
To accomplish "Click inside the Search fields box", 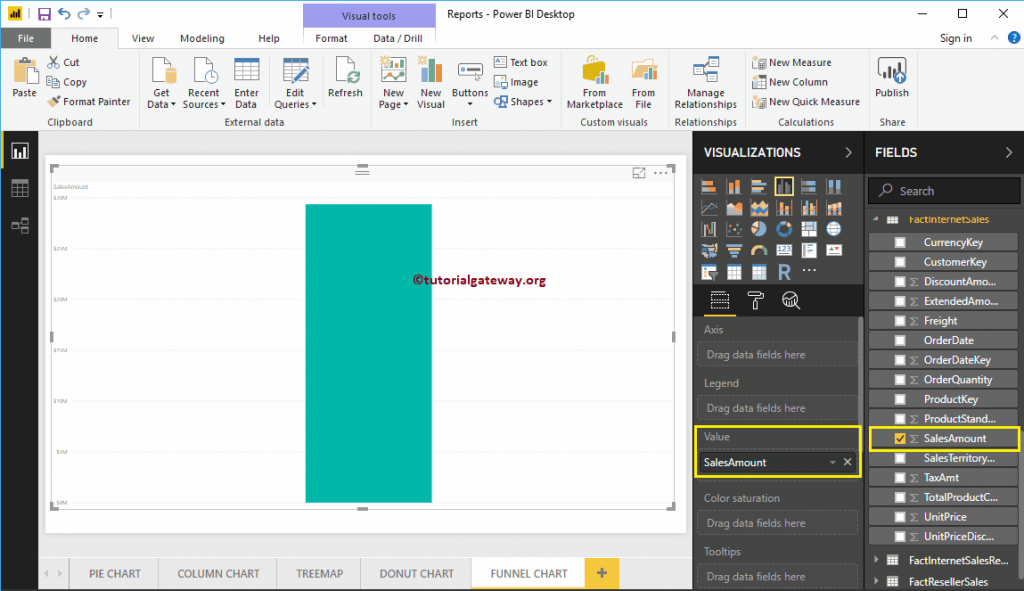I will click(943, 190).
